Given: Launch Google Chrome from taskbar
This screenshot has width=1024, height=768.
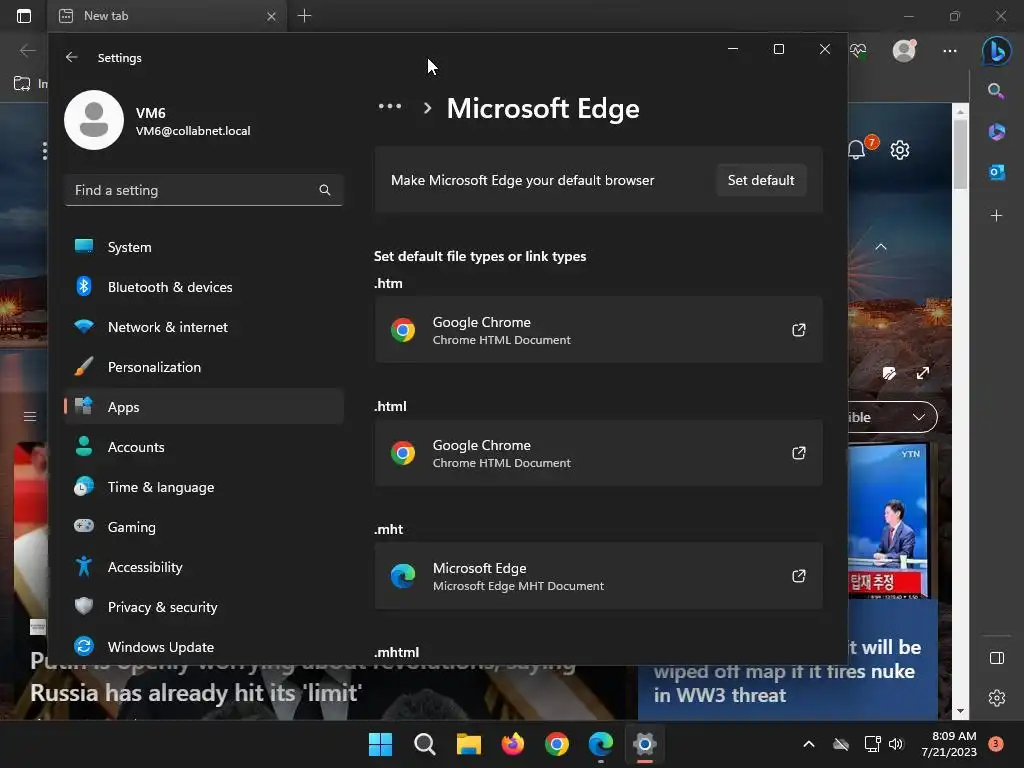Looking at the screenshot, I should click(556, 744).
